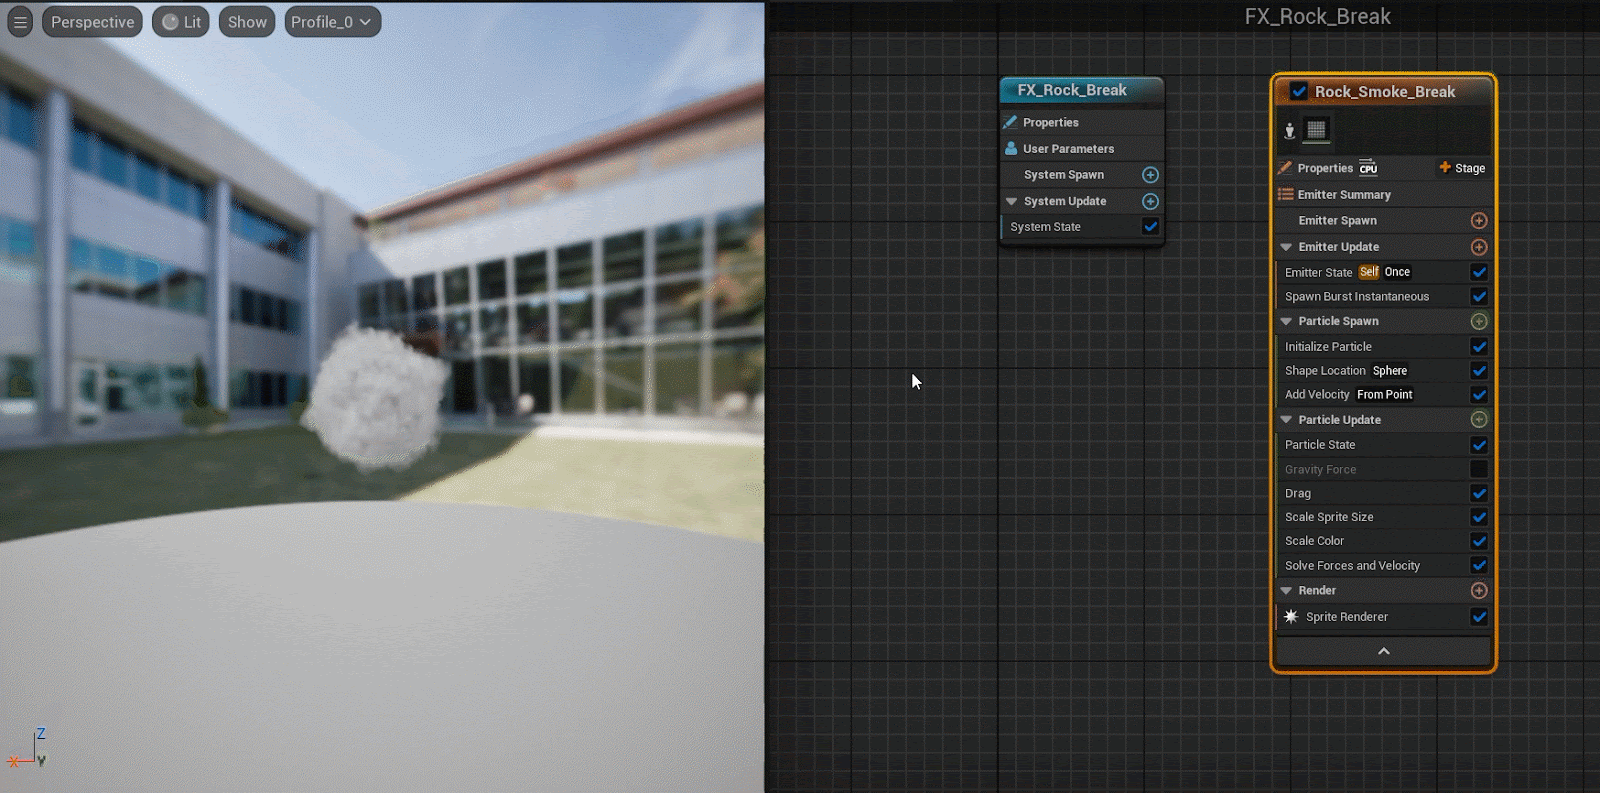1600x793 pixels.
Task: Add a module to Emitter Update
Action: [x=1479, y=247]
